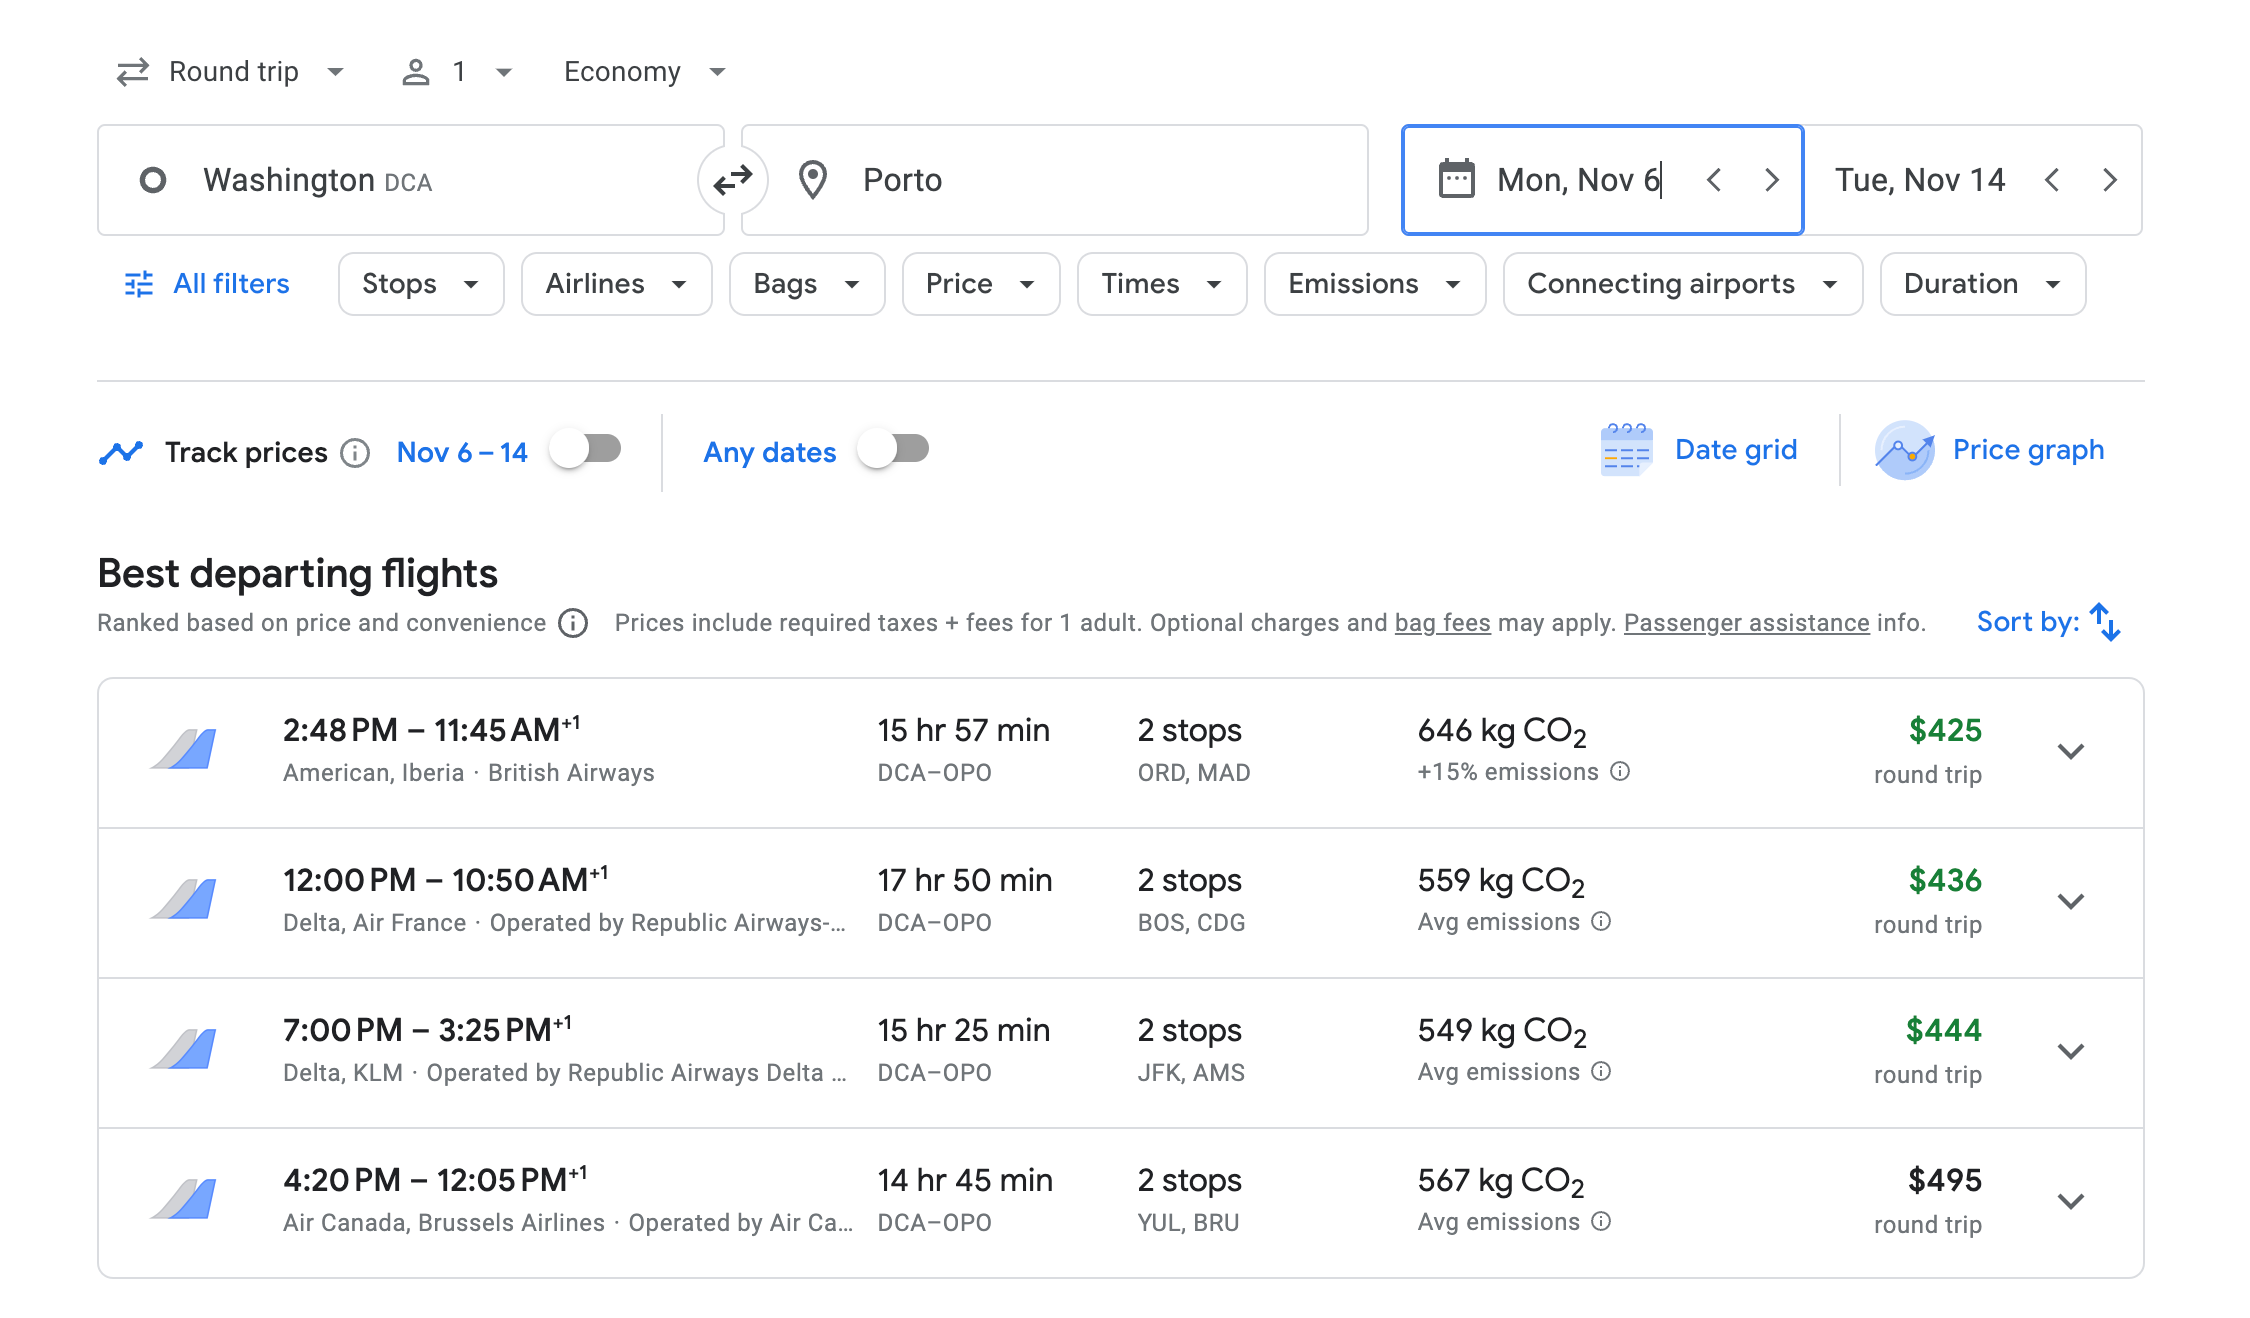The image size is (2250, 1318).
Task: Click the Track prices info icon
Action: 355,453
